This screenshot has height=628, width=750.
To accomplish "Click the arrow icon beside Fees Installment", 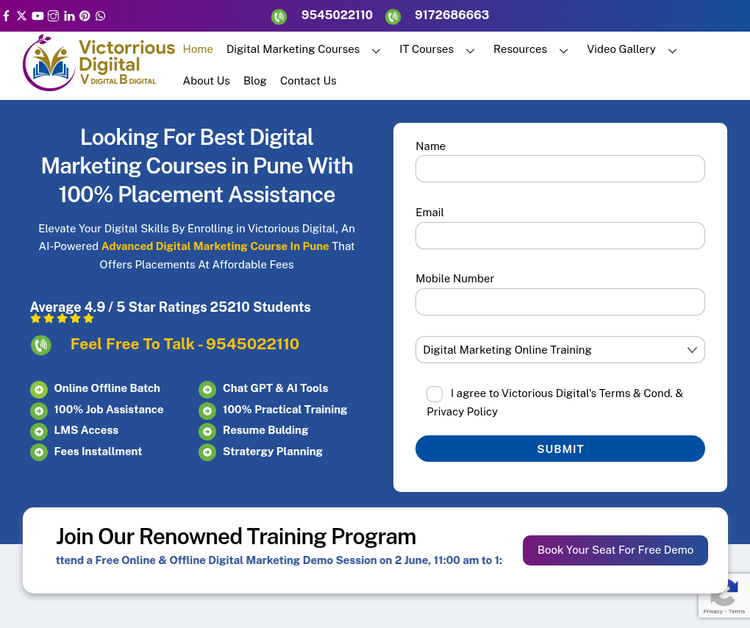I will [x=39, y=452].
